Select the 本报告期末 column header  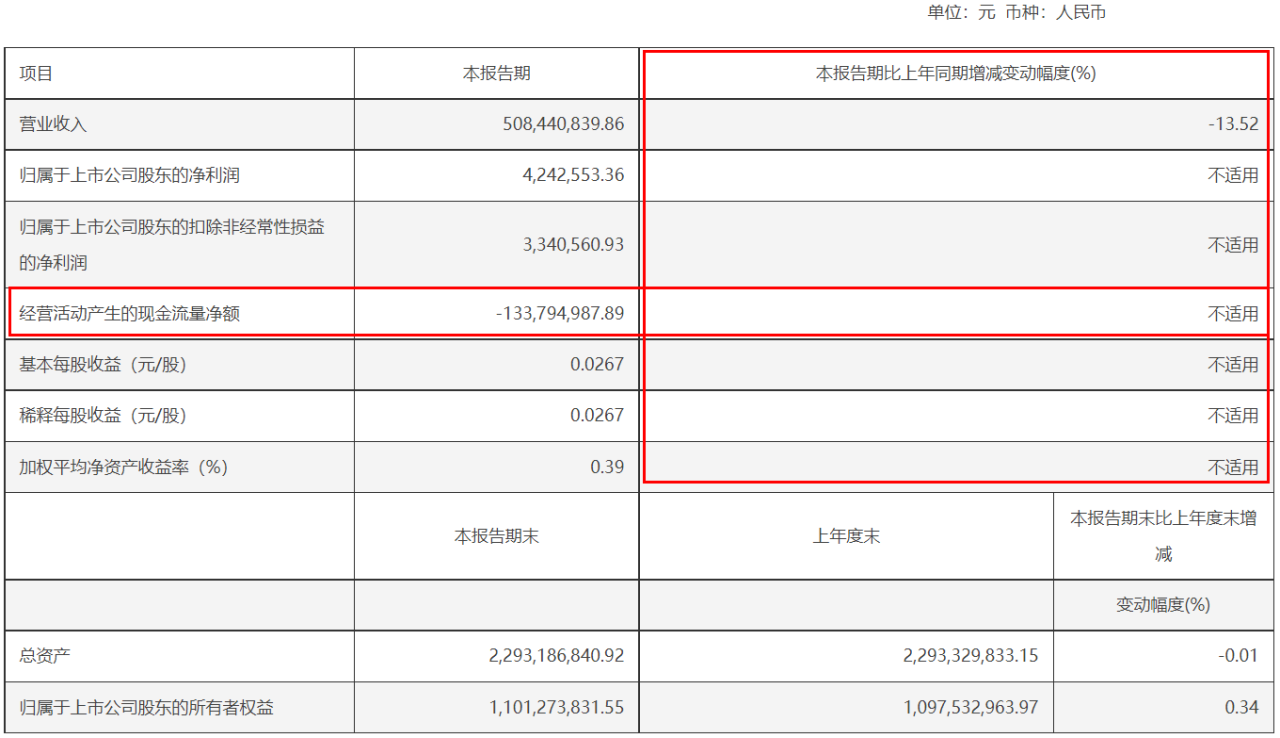coord(497,537)
